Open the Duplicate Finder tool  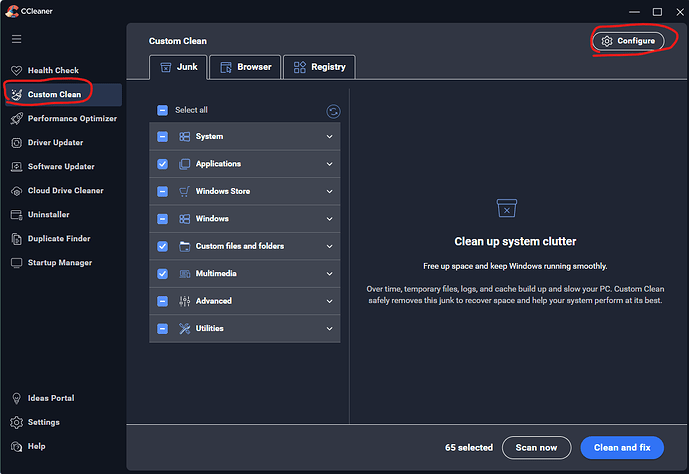coord(59,239)
